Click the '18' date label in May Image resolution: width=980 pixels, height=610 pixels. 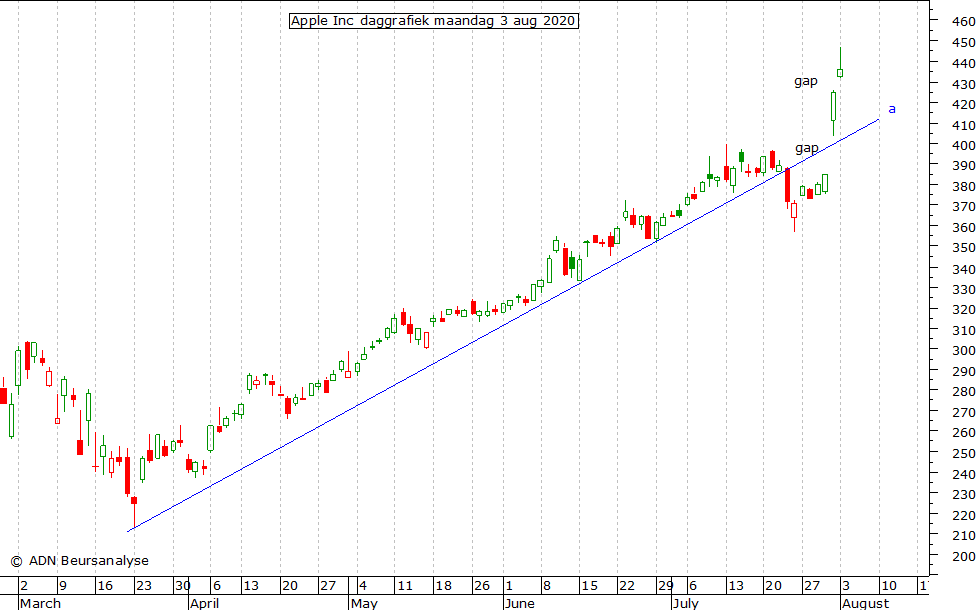pyautogui.click(x=444, y=586)
